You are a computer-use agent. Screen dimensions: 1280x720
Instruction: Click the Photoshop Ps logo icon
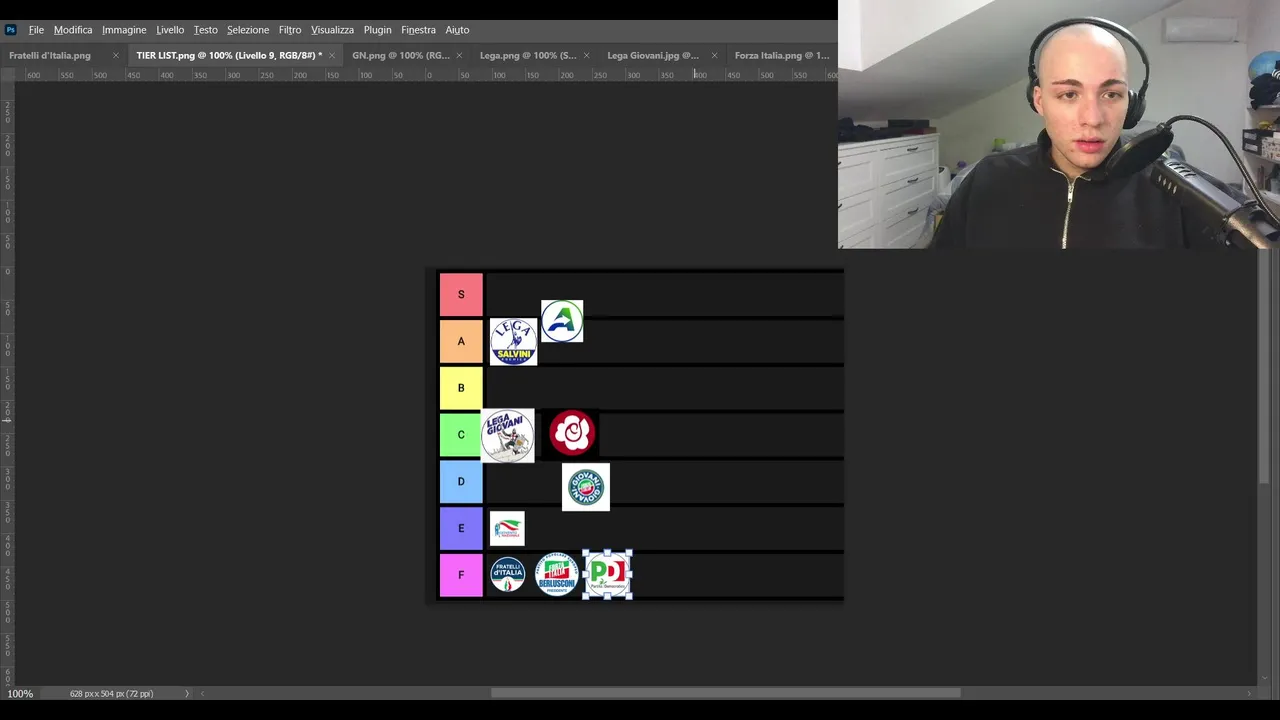pos(11,30)
